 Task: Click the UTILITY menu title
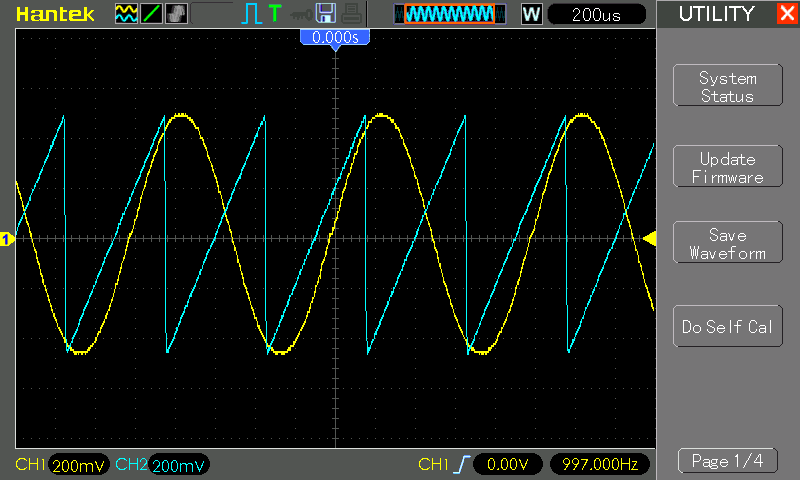716,14
